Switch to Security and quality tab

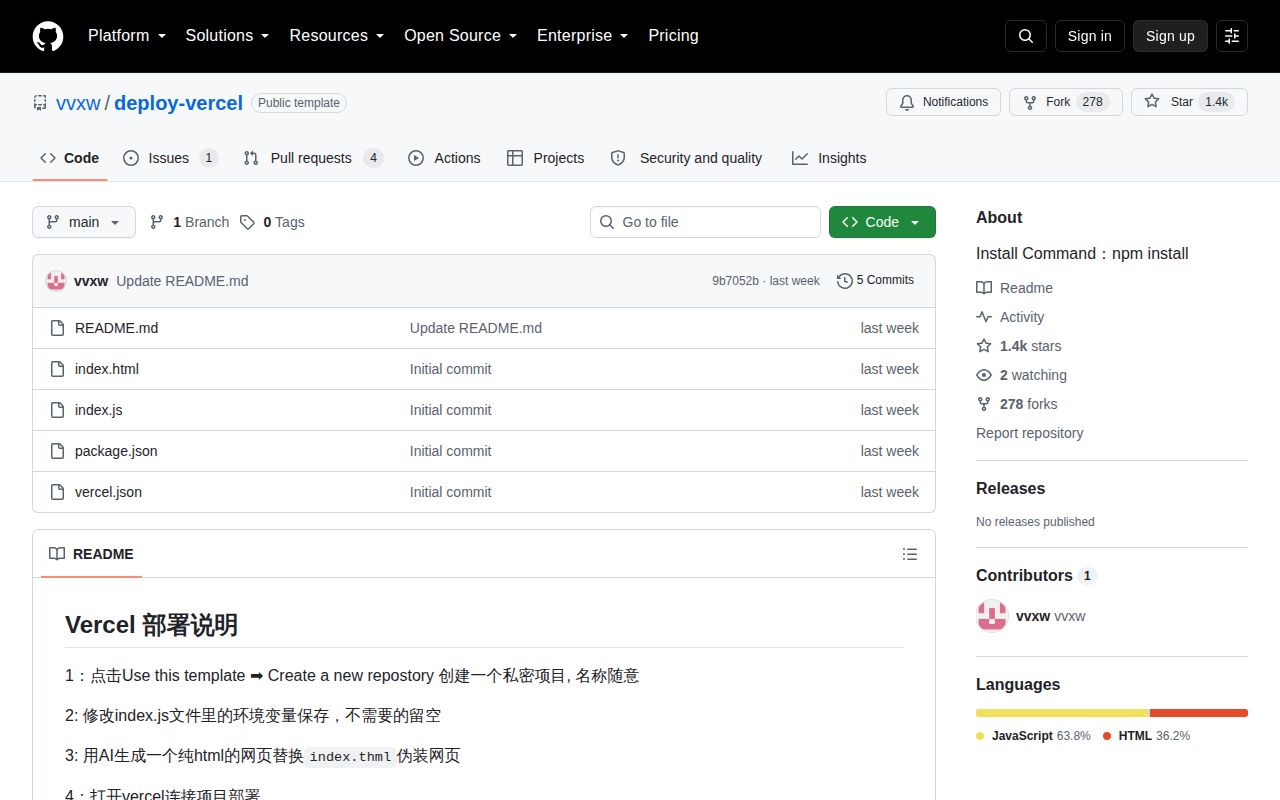[686, 158]
